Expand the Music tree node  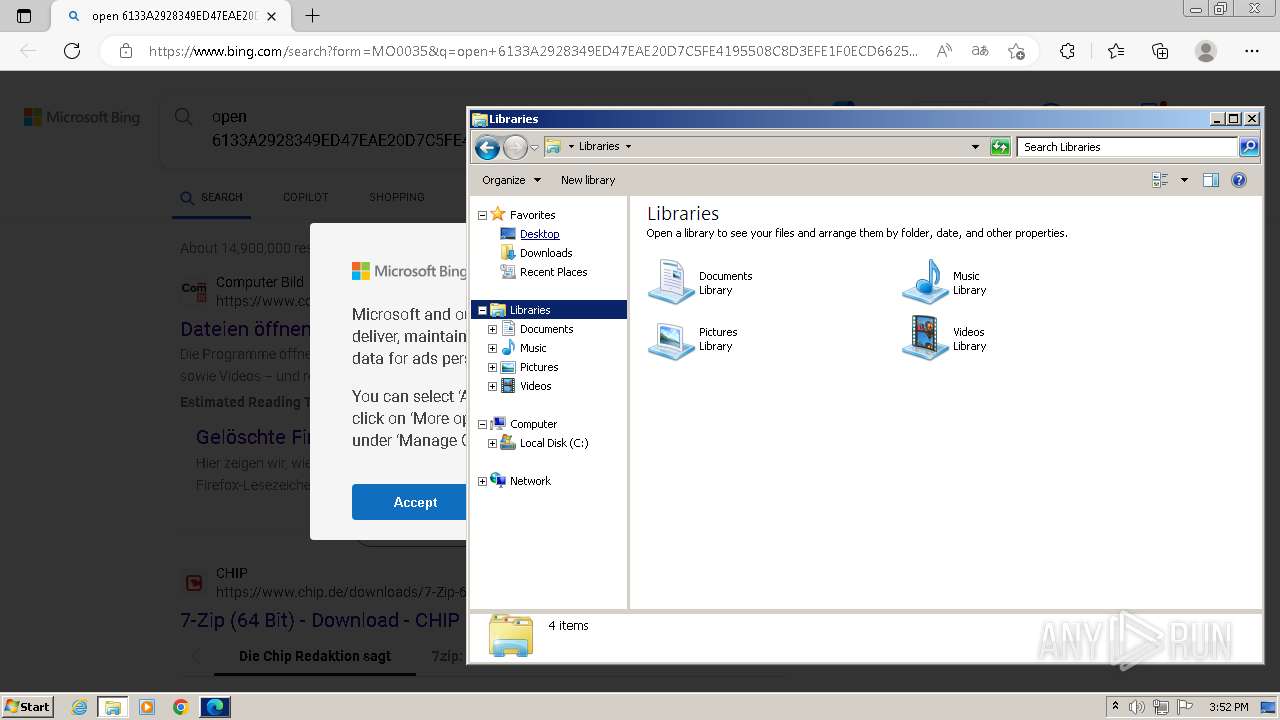(492, 348)
